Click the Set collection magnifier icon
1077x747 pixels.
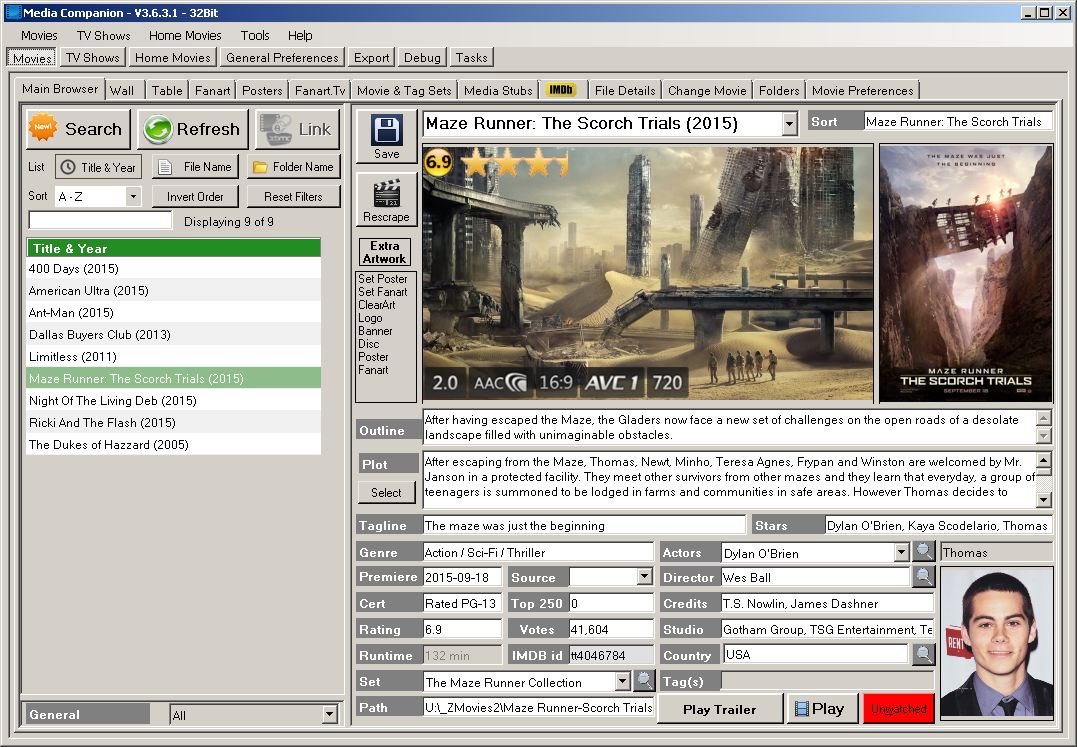644,681
